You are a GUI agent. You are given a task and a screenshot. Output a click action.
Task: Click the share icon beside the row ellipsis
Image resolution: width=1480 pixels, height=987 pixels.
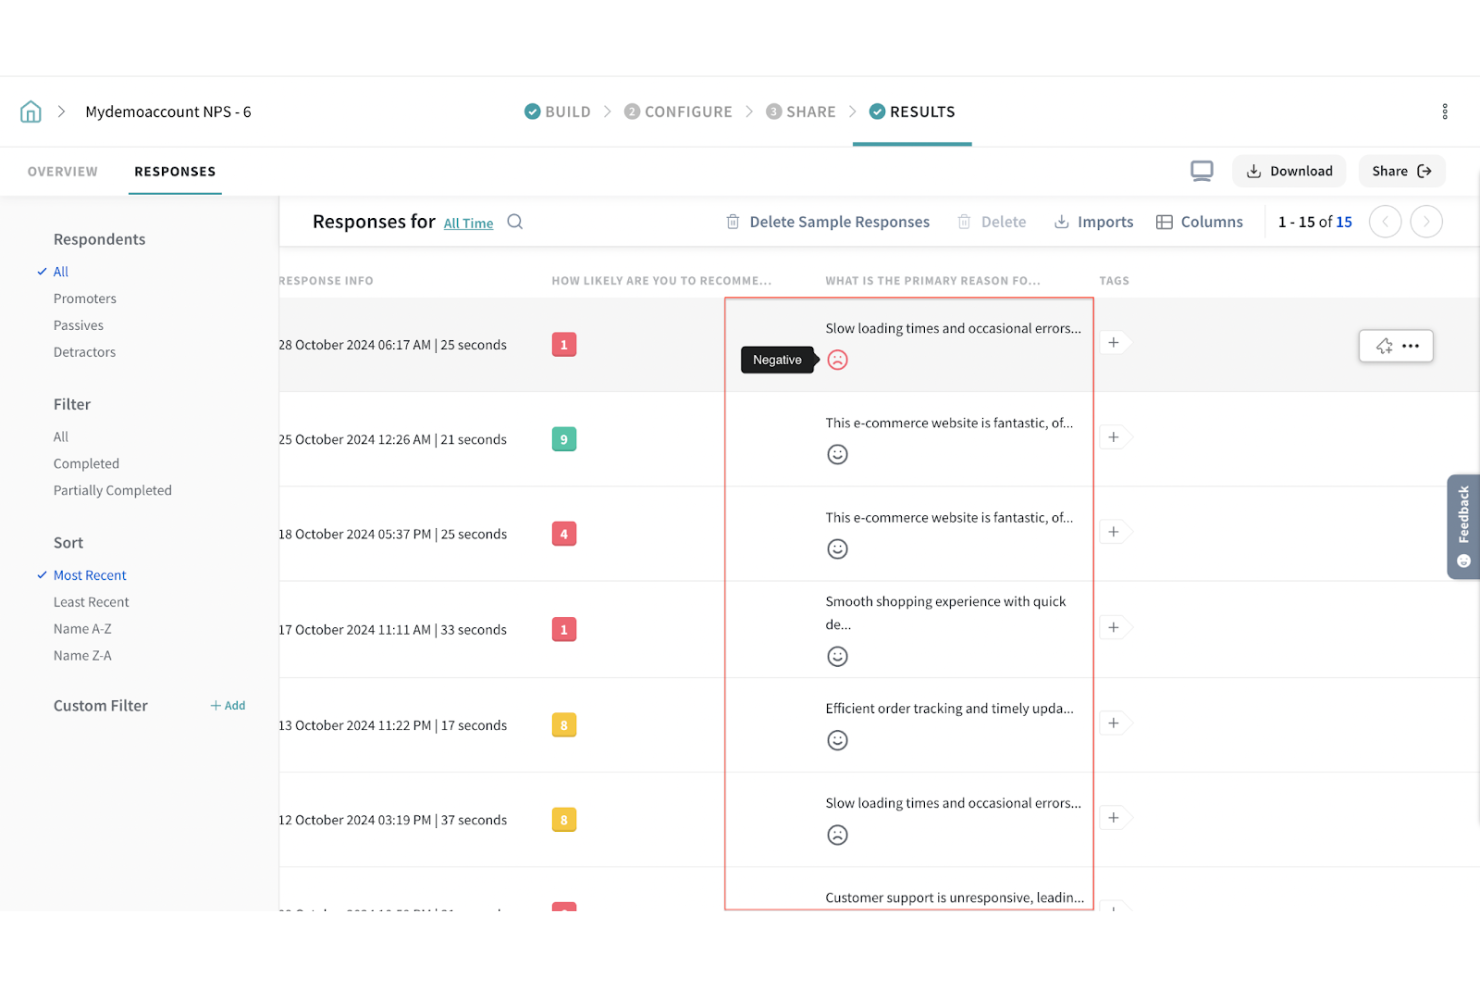[1384, 345]
